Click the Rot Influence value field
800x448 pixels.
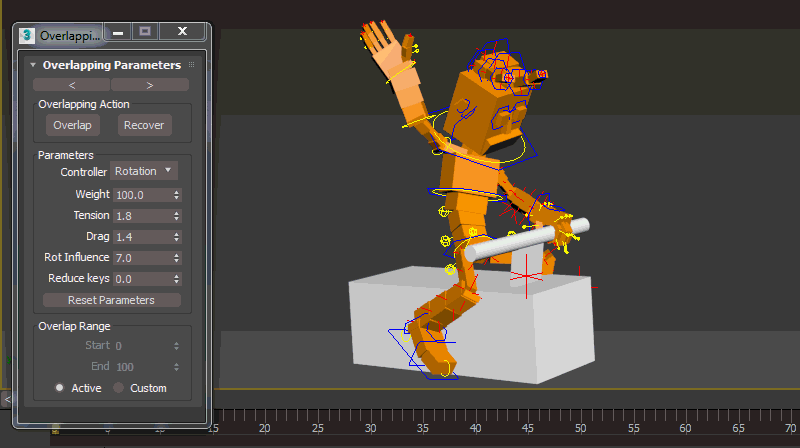click(x=141, y=258)
